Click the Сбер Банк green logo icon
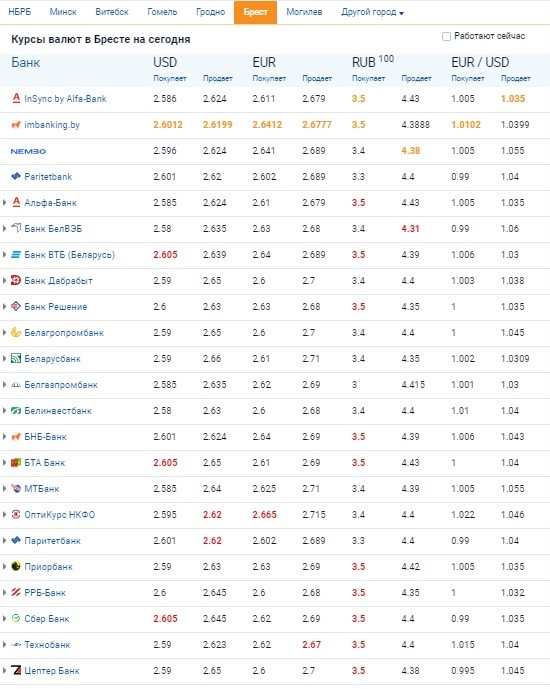This screenshot has height=689, width=550. click(16, 618)
